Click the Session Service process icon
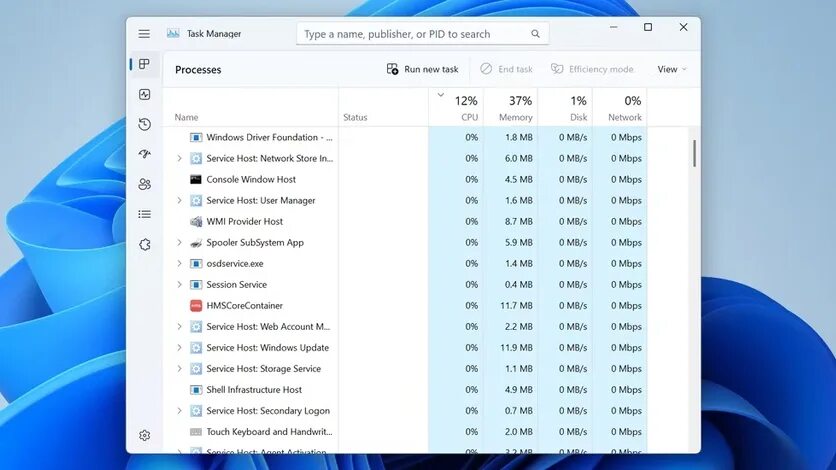 (x=196, y=285)
